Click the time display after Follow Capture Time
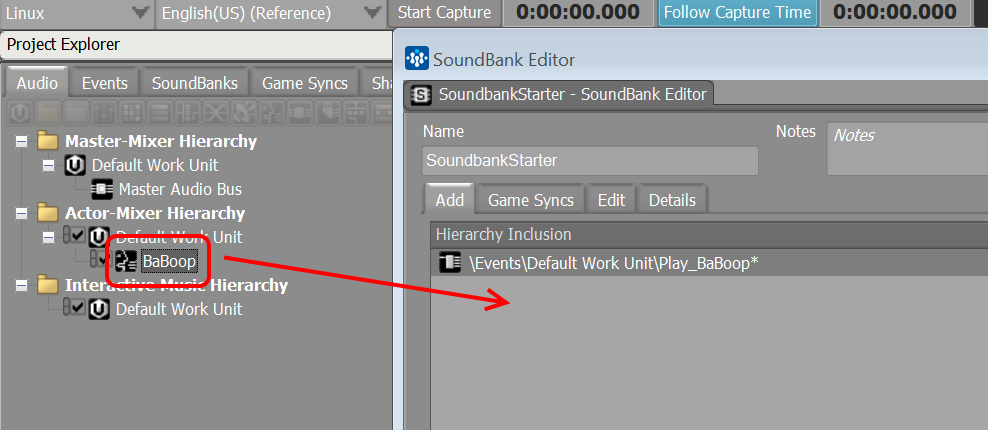The width and height of the screenshot is (988, 430). coord(895,13)
